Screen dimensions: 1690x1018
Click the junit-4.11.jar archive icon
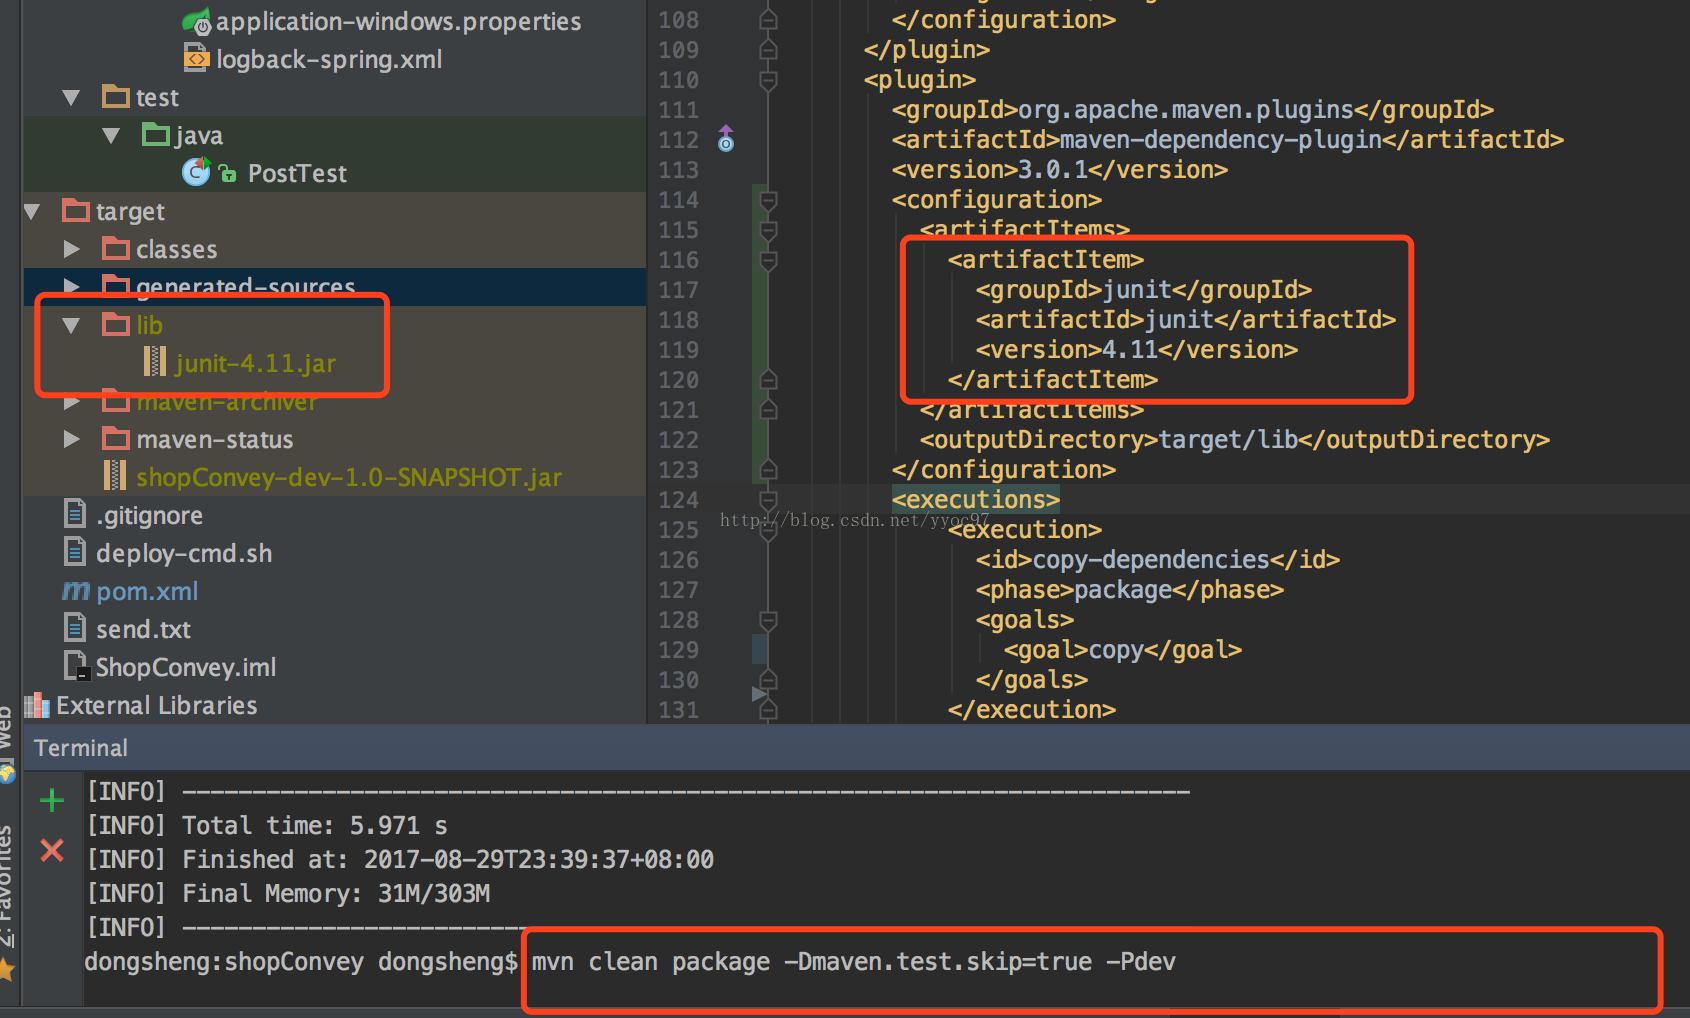coord(155,361)
